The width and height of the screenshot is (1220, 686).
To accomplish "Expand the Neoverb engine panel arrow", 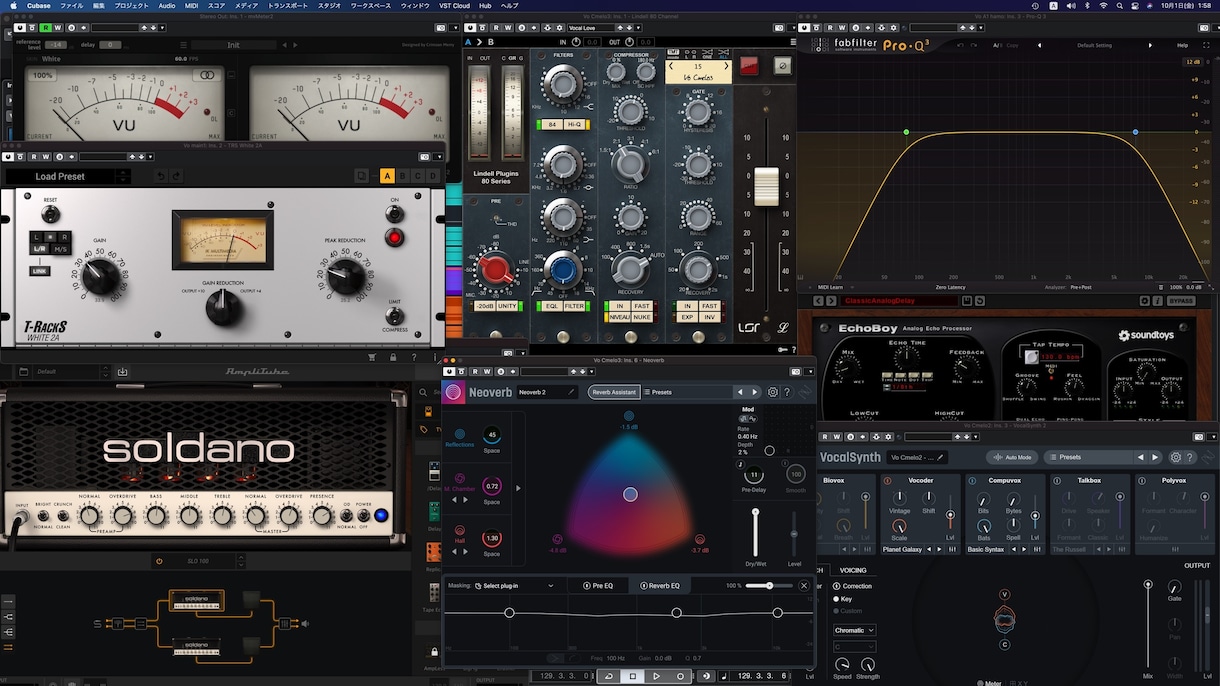I will pos(518,488).
